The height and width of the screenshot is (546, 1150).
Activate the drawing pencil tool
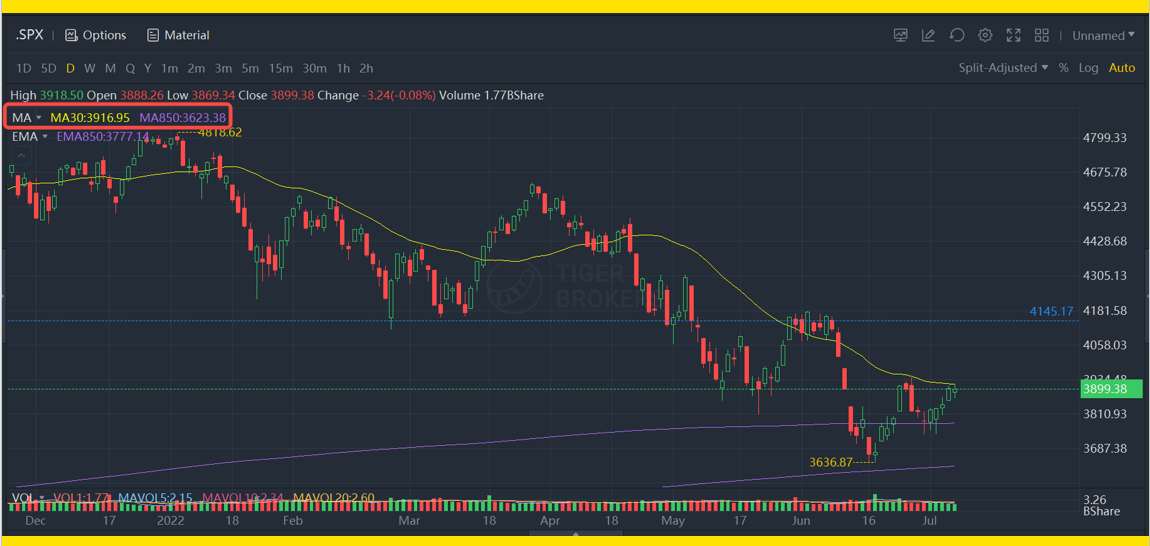928,35
